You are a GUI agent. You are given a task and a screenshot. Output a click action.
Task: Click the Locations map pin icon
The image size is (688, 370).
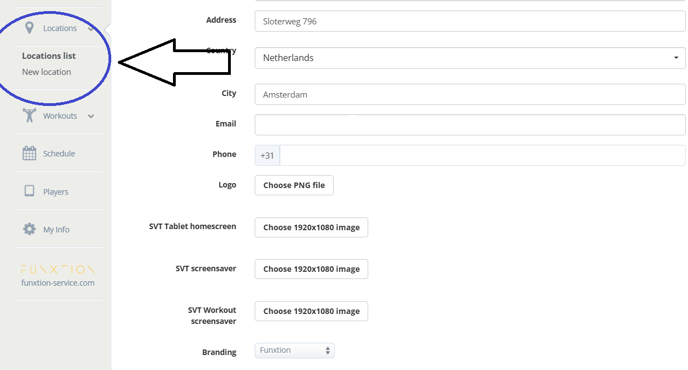(x=29, y=28)
